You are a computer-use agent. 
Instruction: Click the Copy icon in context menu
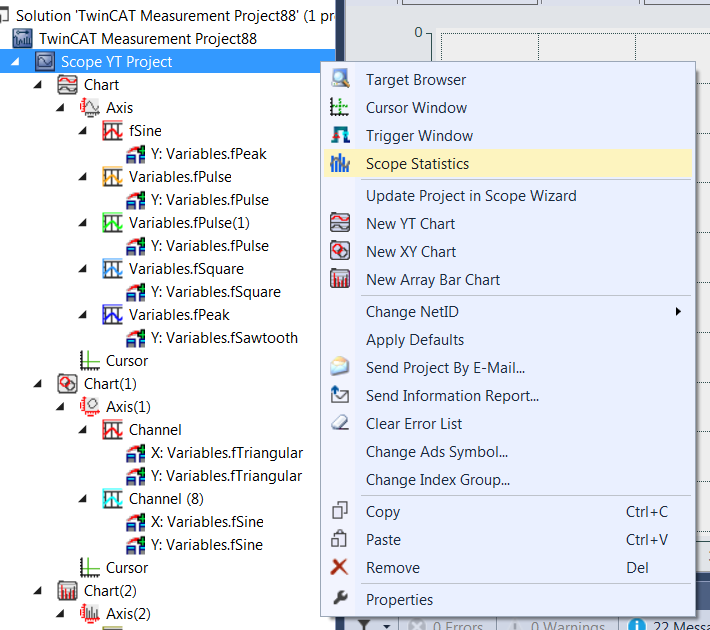pos(340,510)
